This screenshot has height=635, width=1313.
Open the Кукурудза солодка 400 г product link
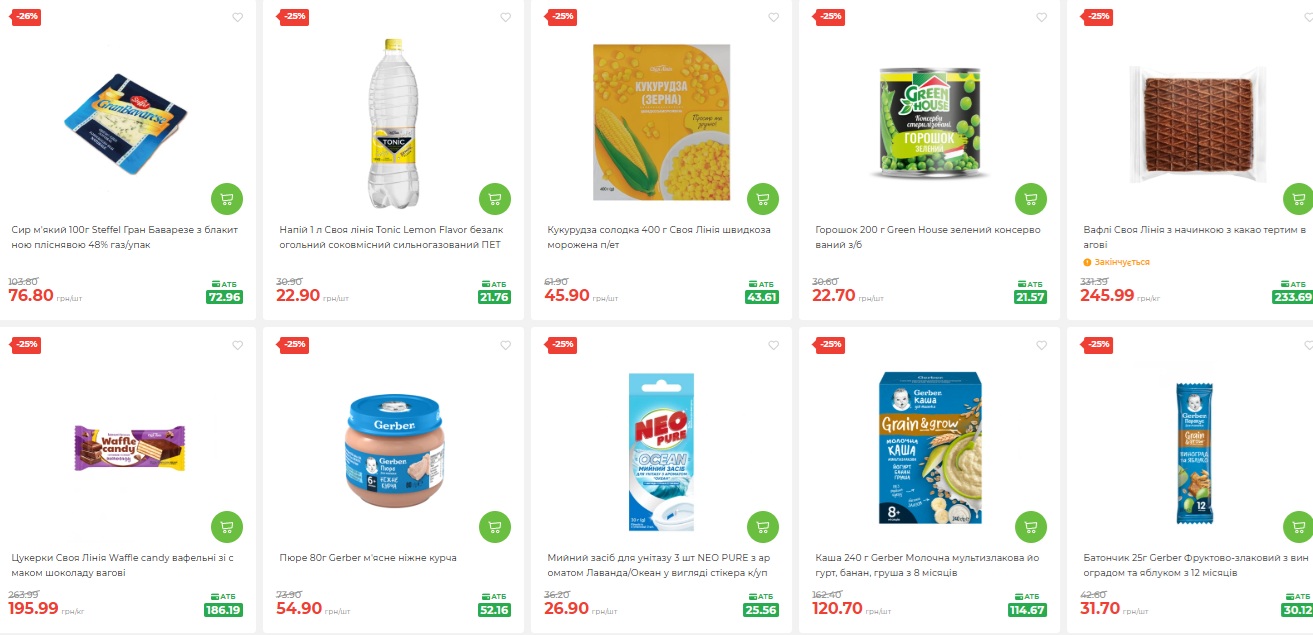(x=659, y=237)
